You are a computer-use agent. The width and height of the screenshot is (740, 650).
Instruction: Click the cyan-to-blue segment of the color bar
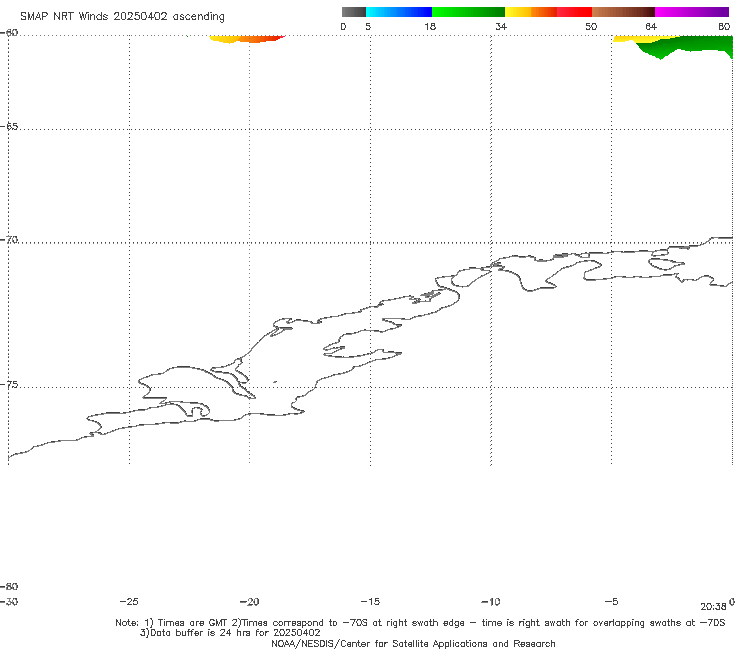pyautogui.click(x=399, y=12)
